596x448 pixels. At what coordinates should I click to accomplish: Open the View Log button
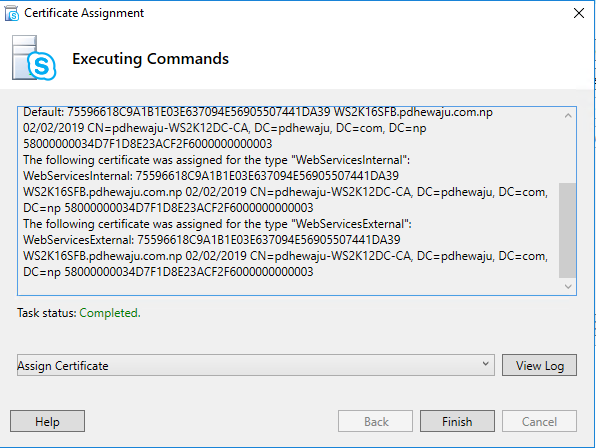pyautogui.click(x=539, y=365)
